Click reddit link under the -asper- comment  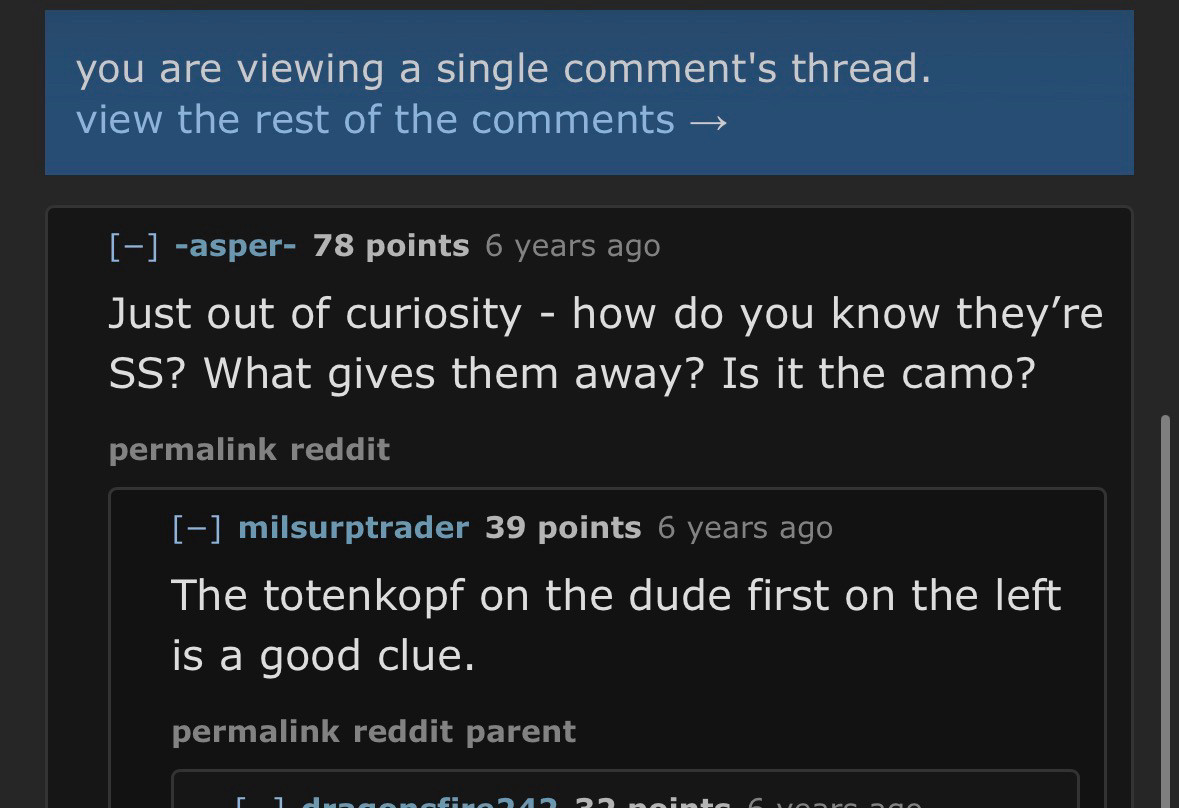(340, 450)
